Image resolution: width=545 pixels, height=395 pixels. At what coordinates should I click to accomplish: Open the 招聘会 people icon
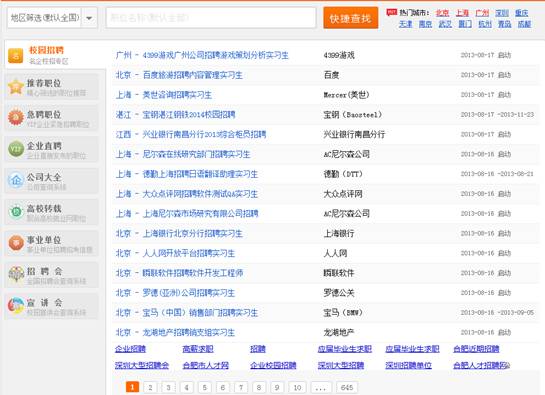(16, 274)
